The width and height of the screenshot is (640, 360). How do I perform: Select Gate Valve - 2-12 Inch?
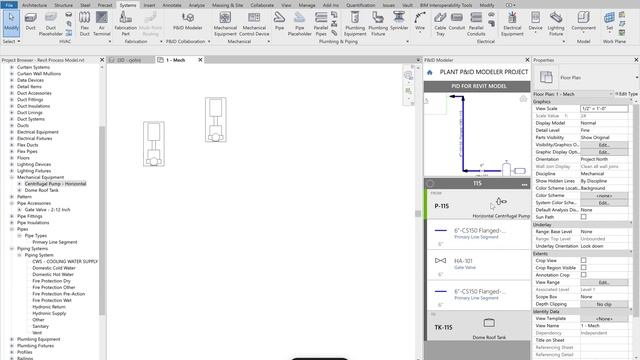pos(47,209)
